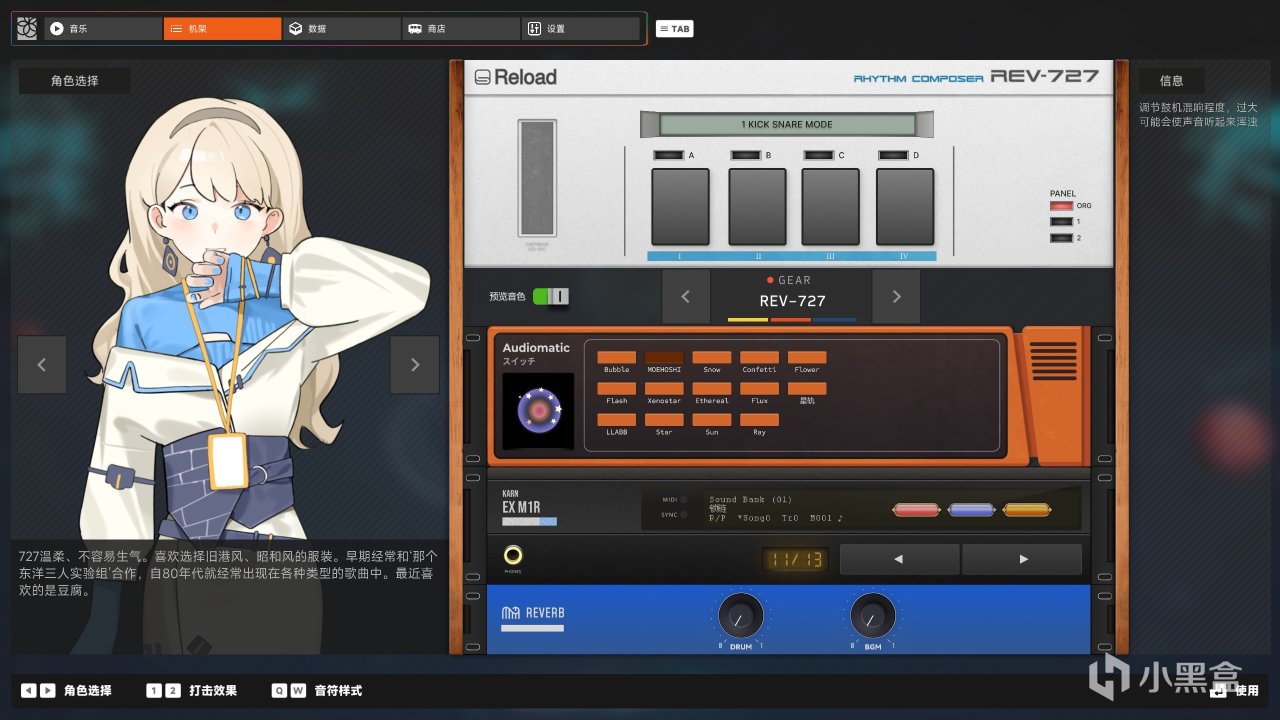Image resolution: width=1280 pixels, height=720 pixels.
Task: Select the ORG panel indicator
Action: tap(1061, 206)
